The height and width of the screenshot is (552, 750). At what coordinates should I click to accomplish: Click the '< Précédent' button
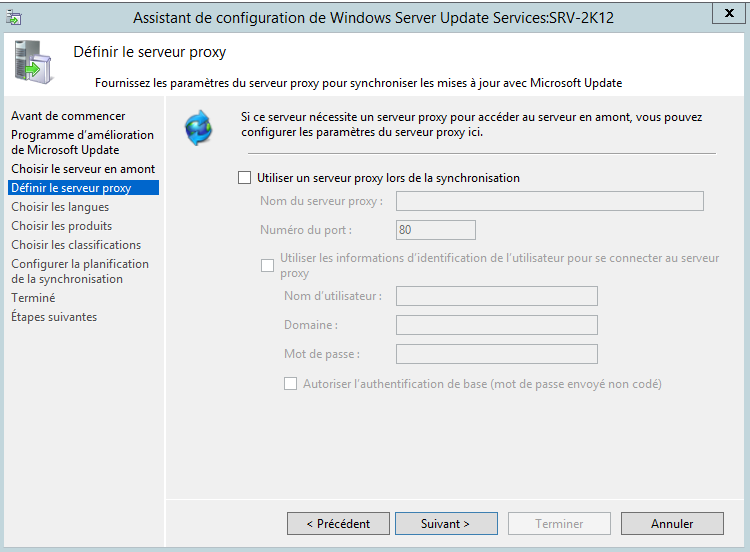(x=338, y=524)
